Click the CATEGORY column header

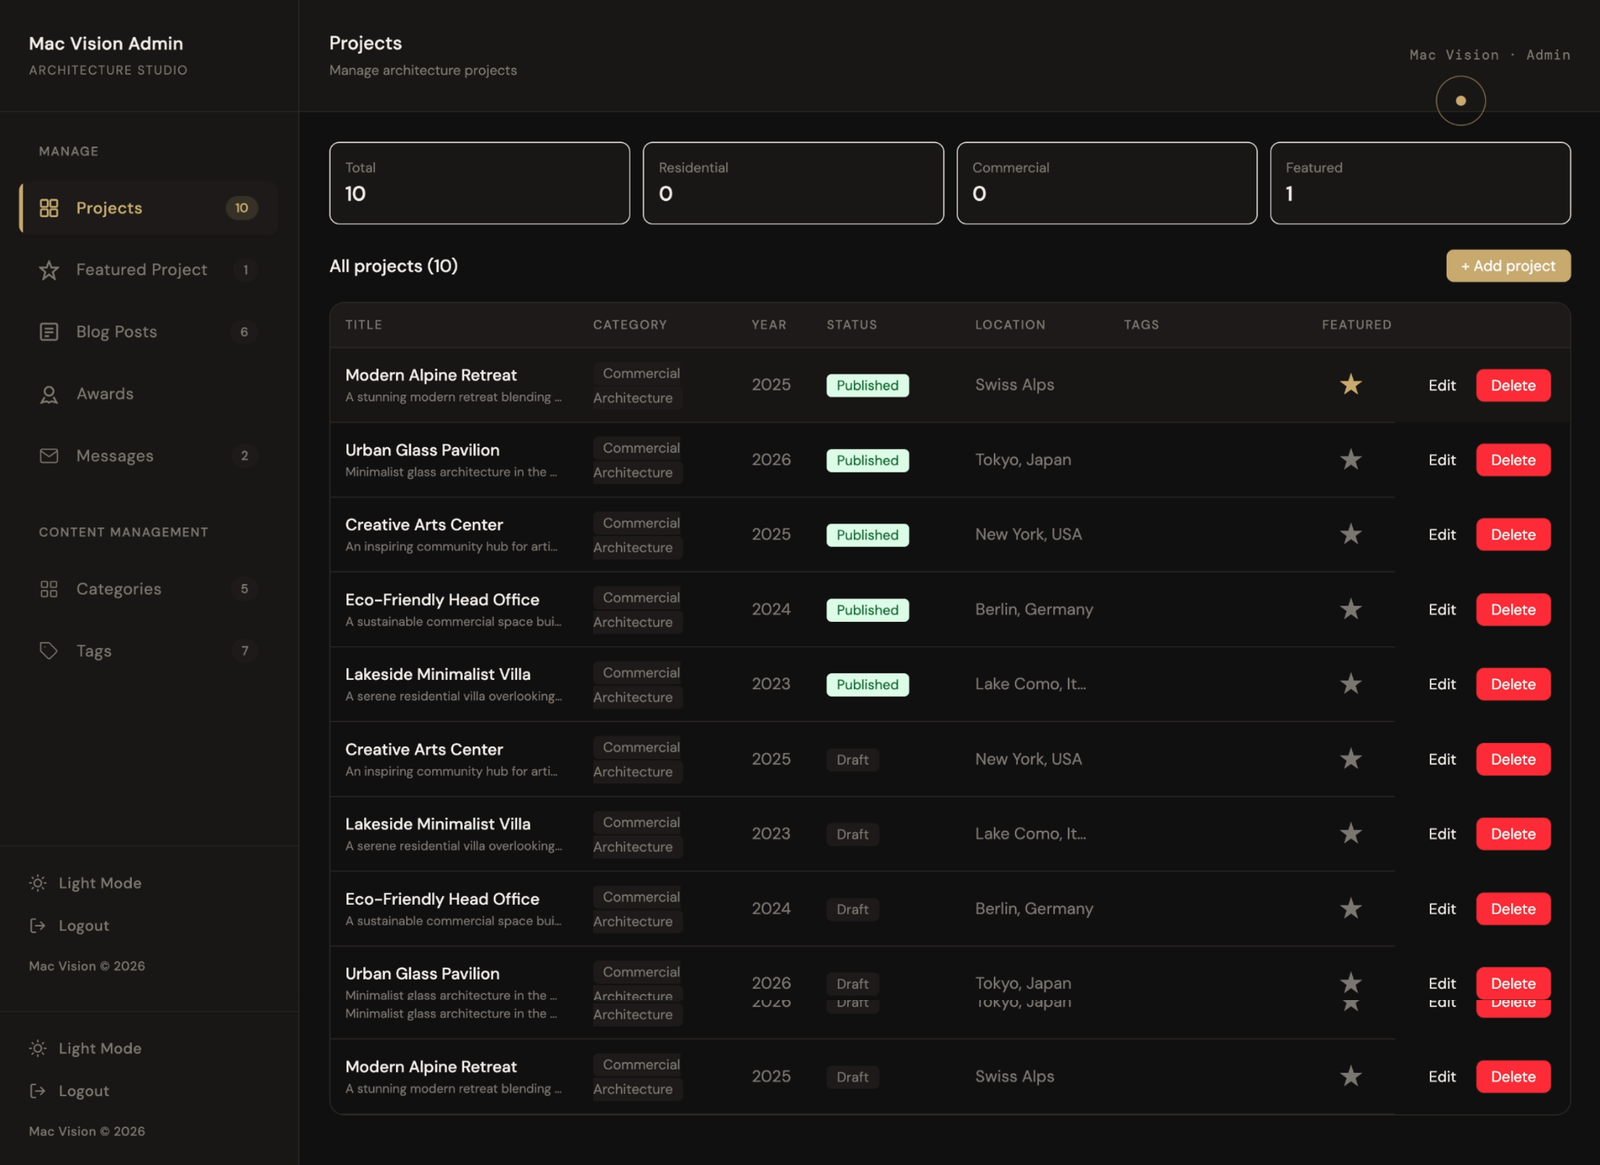point(630,325)
